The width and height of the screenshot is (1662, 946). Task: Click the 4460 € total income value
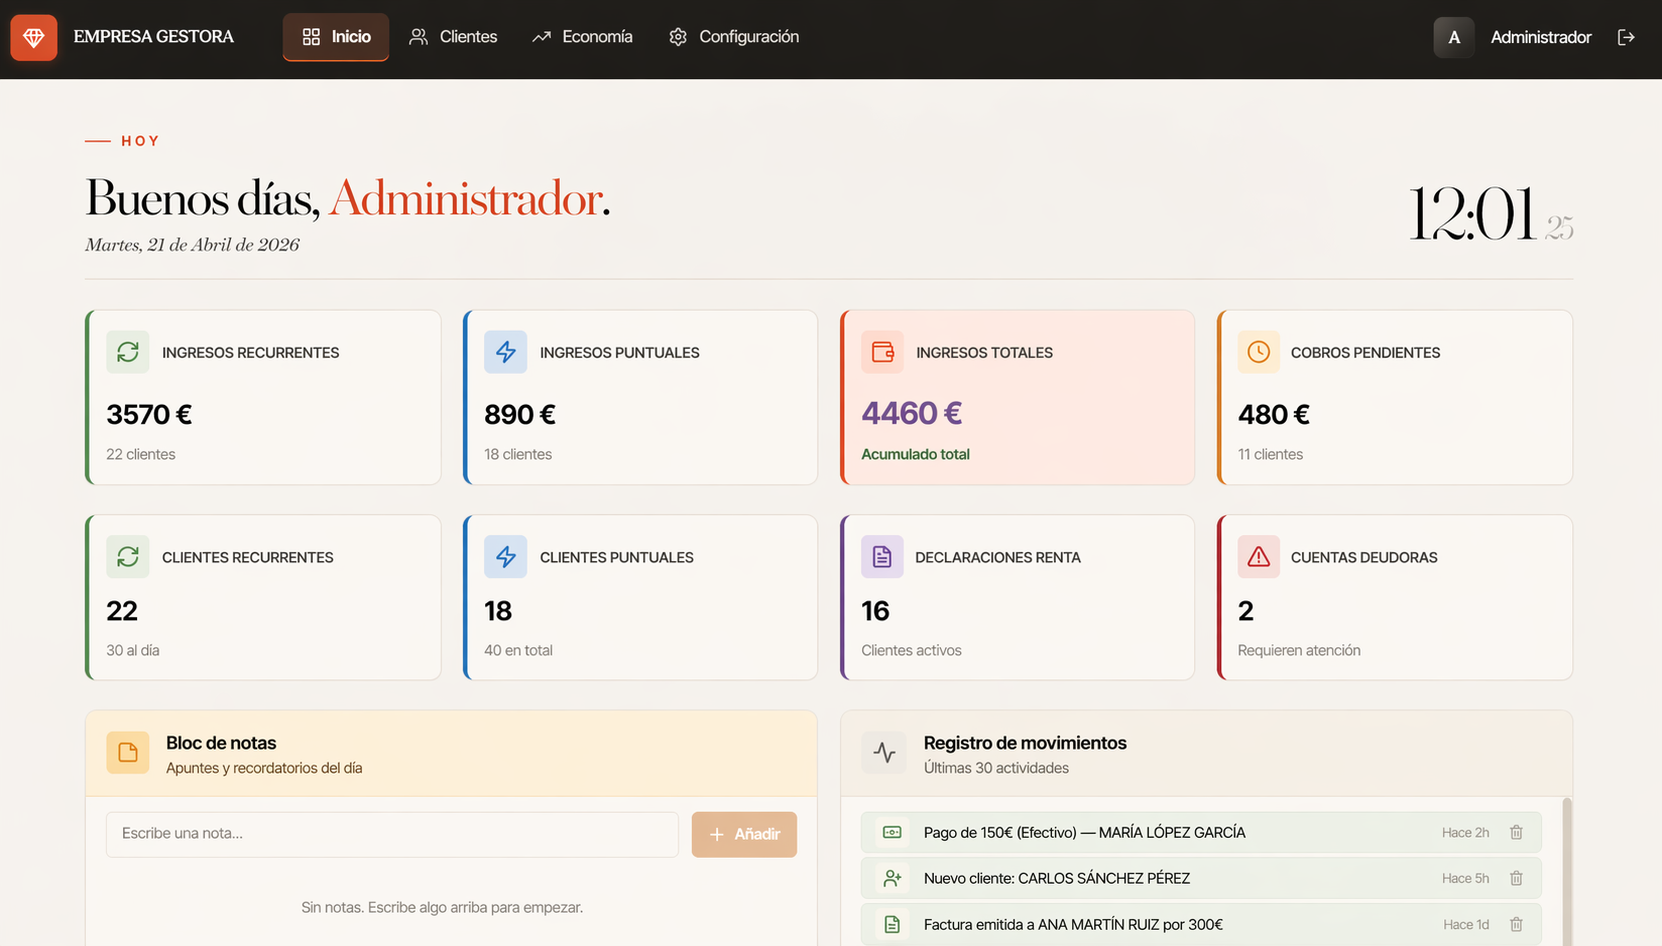(912, 413)
